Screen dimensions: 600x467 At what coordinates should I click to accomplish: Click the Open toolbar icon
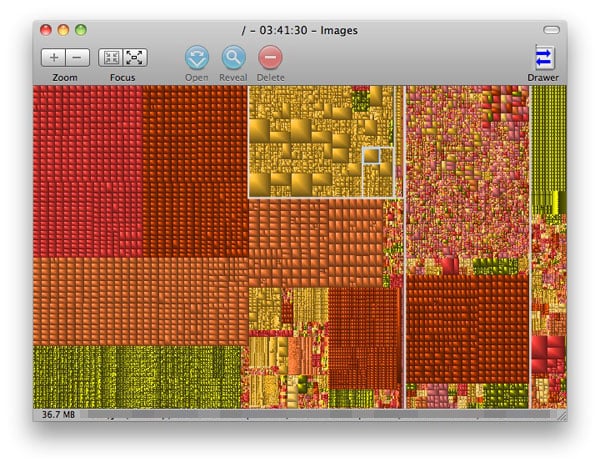click(197, 57)
